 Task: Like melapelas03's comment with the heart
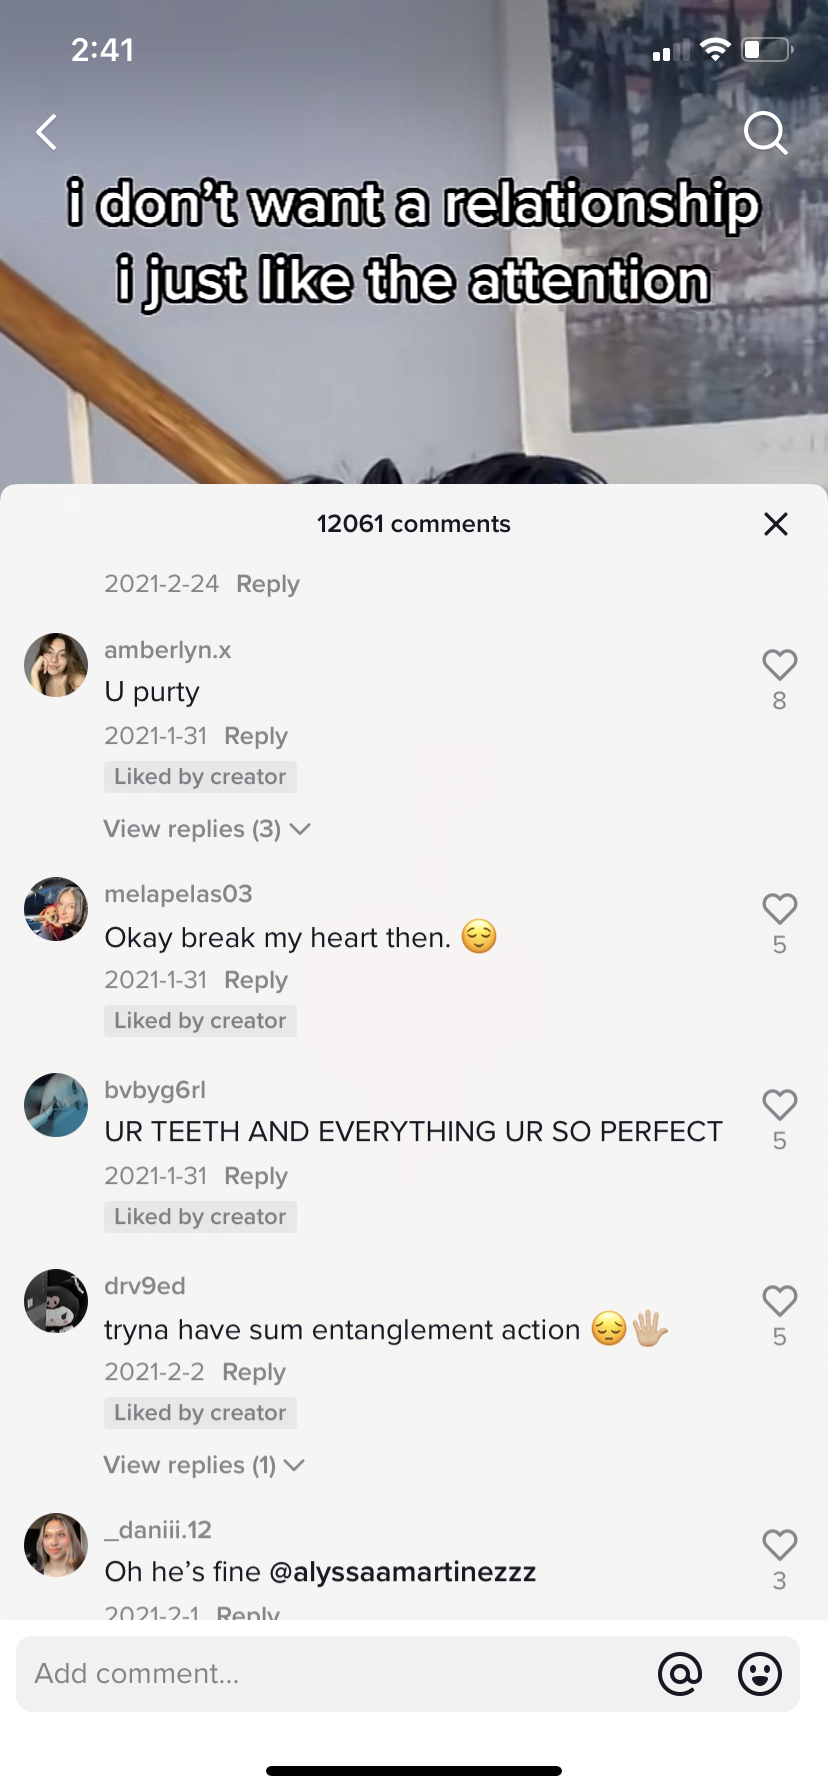tap(780, 909)
